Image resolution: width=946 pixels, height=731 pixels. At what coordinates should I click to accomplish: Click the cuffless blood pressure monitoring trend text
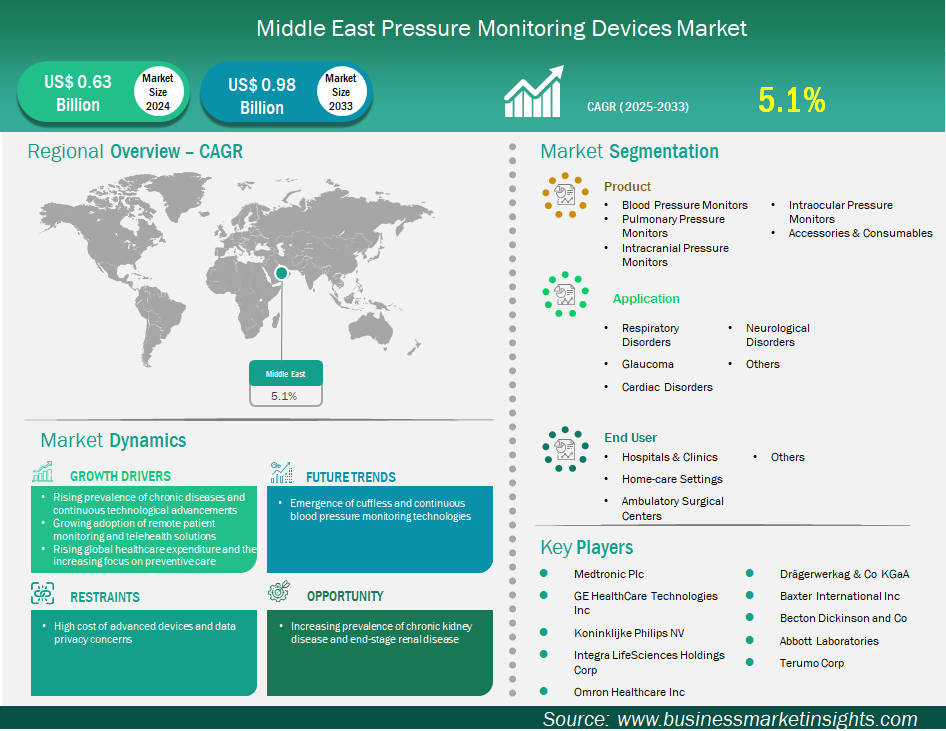(380, 510)
